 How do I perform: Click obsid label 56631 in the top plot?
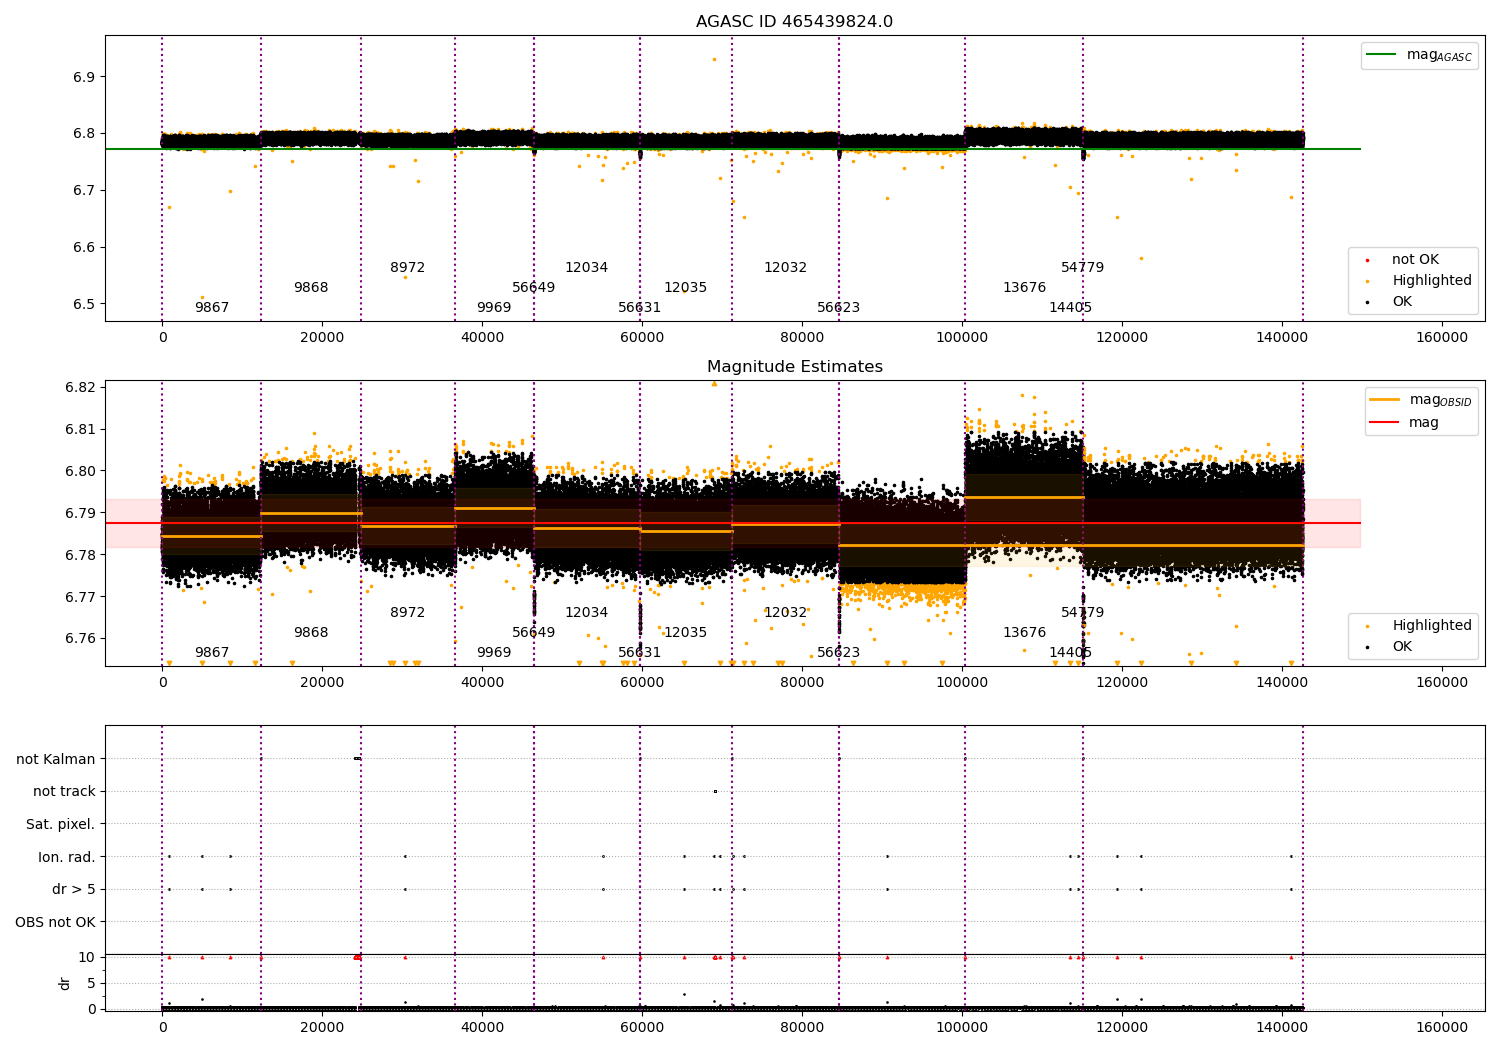pos(640,308)
